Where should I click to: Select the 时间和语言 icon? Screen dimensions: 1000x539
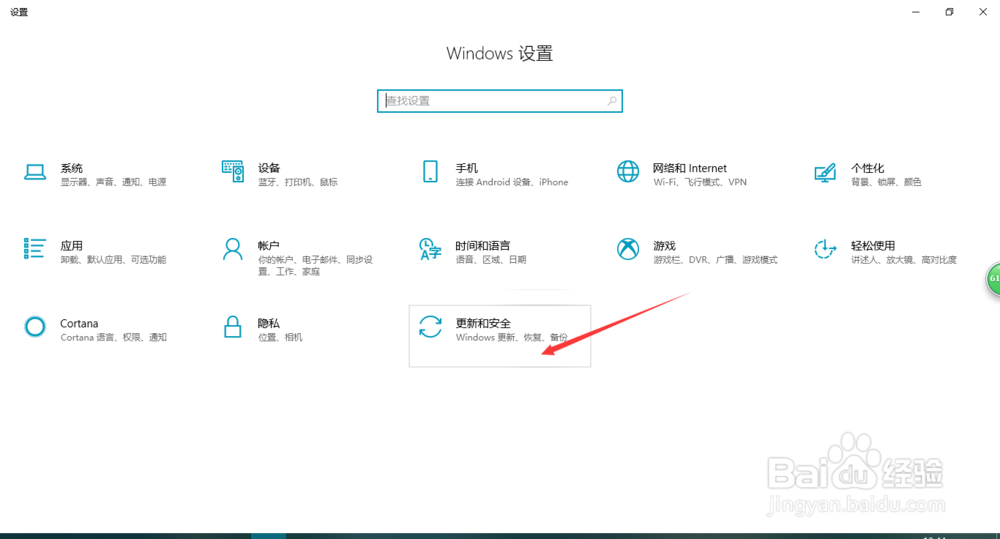tap(430, 249)
